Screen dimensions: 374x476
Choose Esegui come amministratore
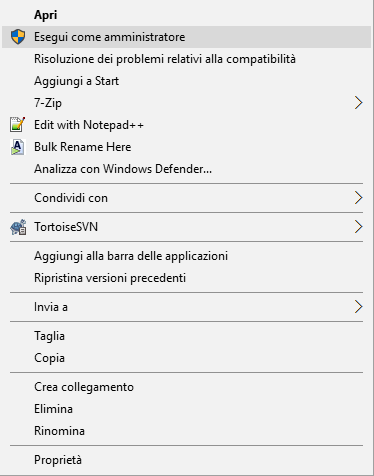(187, 37)
